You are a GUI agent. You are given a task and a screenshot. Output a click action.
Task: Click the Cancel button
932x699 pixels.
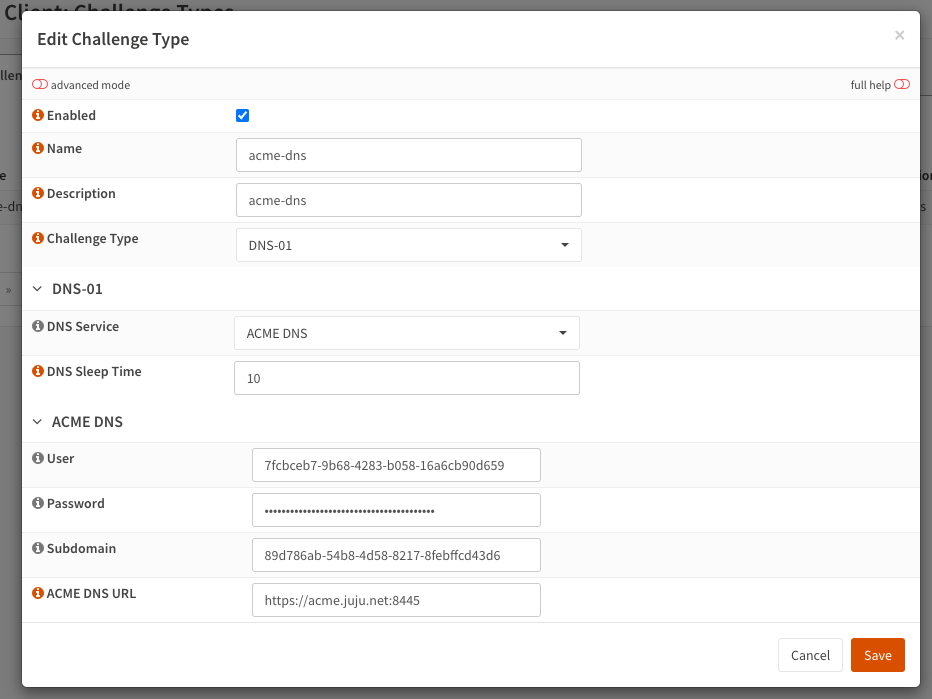(810, 655)
